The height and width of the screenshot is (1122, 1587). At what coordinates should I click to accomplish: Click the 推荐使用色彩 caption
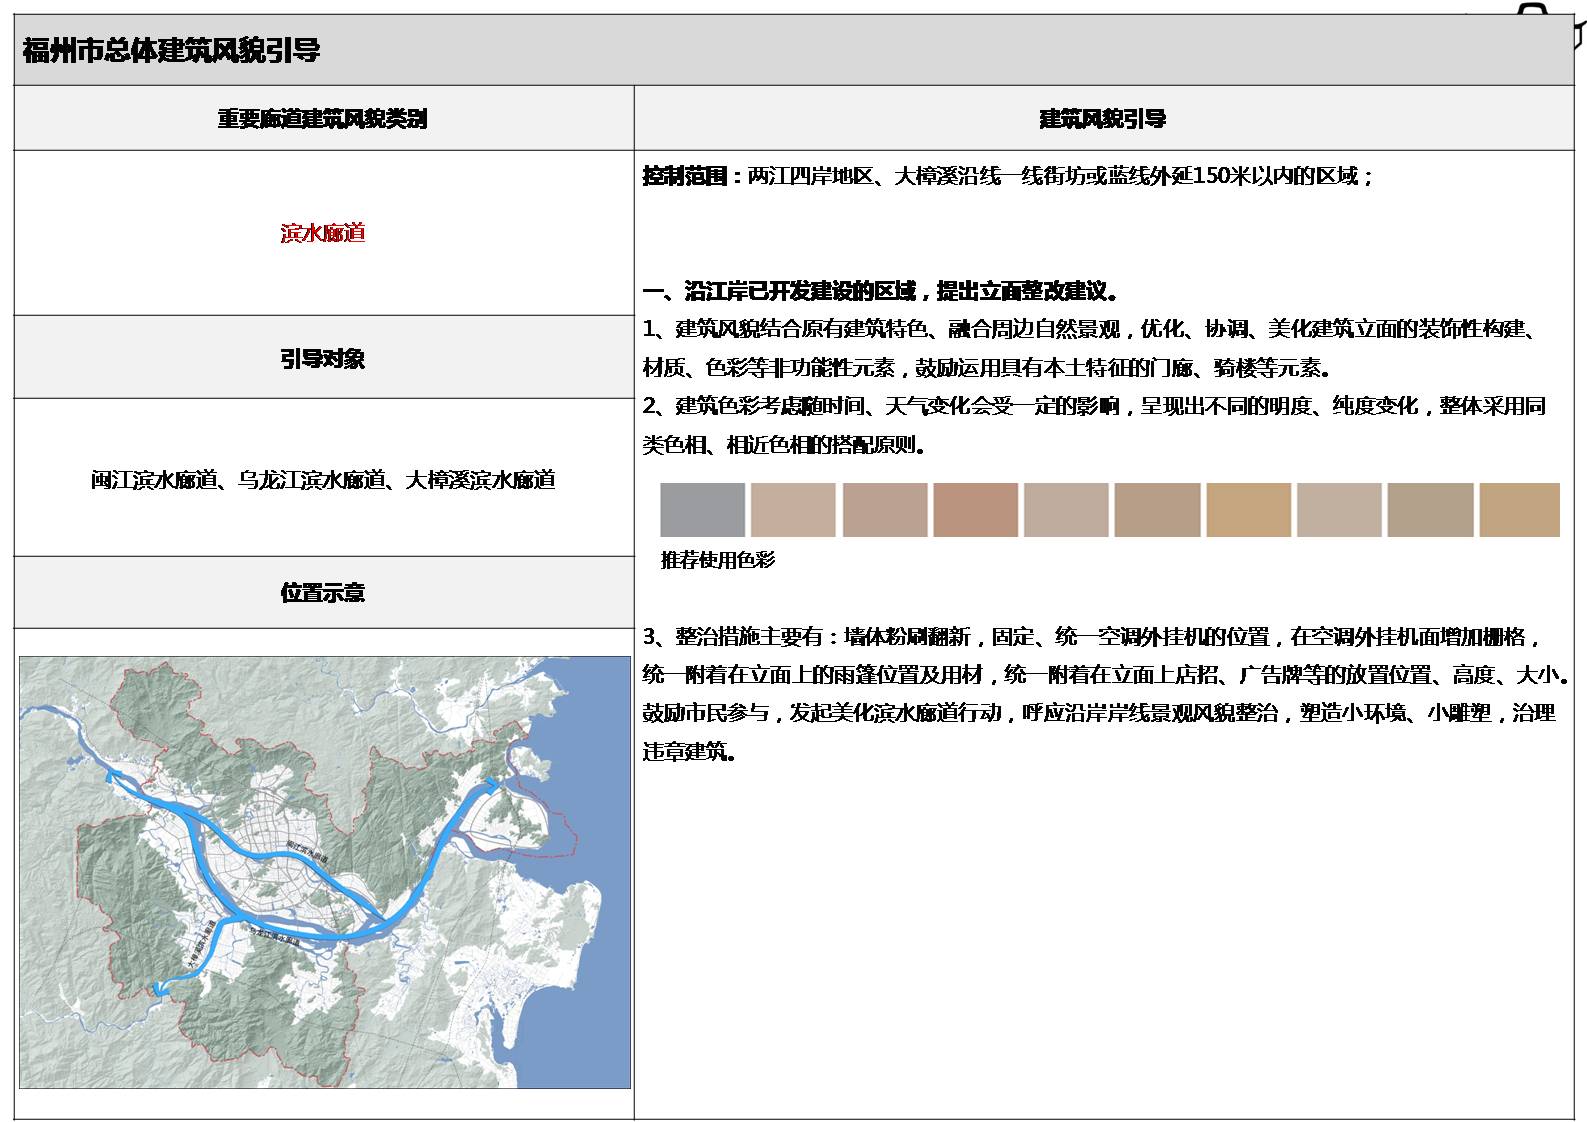717,560
